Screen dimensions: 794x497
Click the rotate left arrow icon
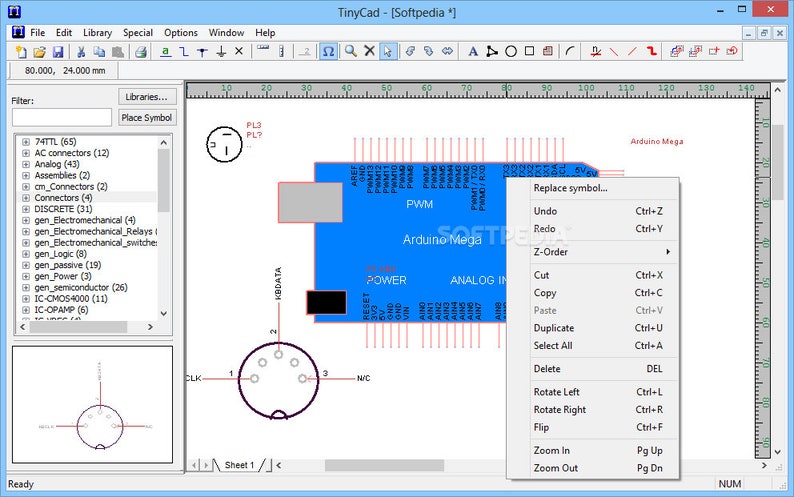point(411,51)
